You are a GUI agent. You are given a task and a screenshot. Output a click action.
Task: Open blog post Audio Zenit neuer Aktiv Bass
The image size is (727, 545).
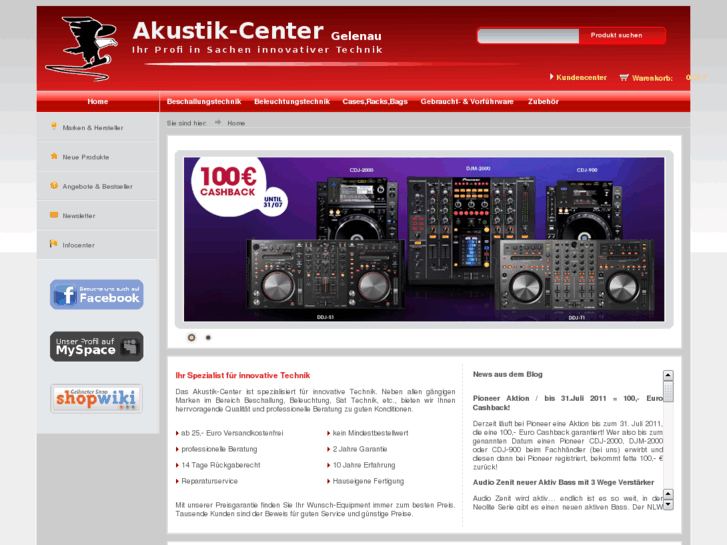tap(563, 482)
